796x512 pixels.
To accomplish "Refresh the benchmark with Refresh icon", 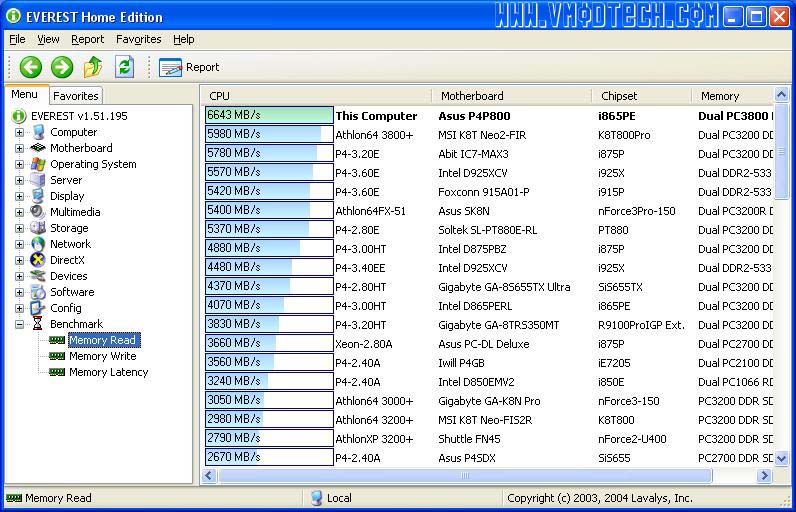I will [124, 67].
